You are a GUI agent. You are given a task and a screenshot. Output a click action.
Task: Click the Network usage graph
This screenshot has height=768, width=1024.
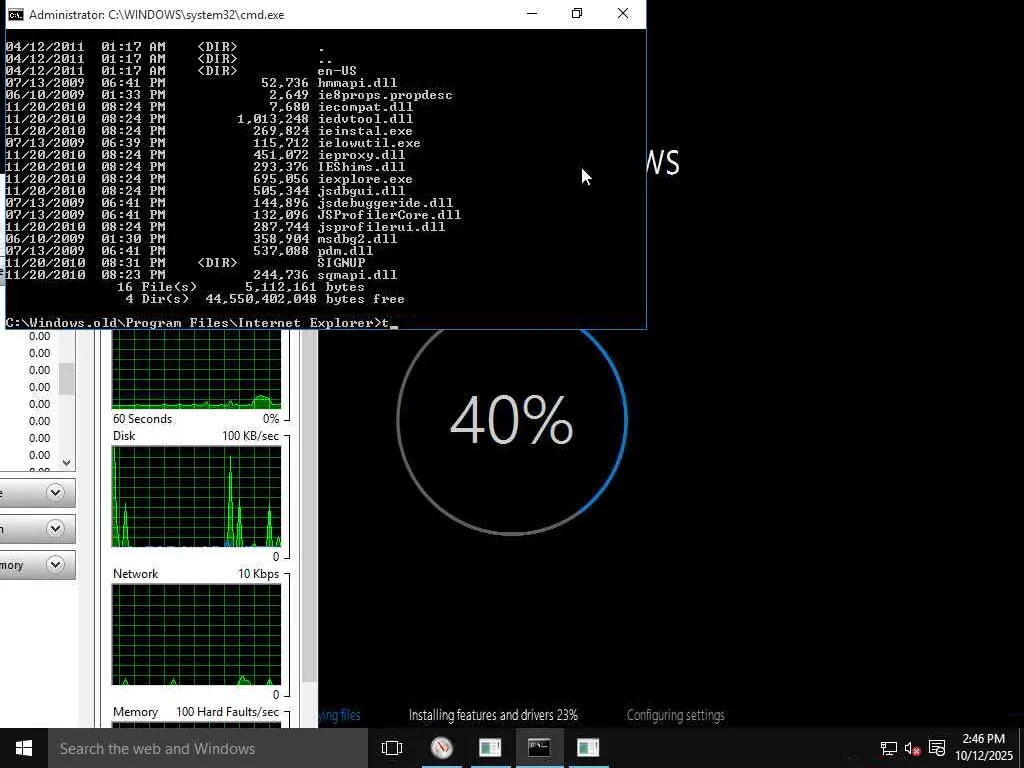point(197,635)
